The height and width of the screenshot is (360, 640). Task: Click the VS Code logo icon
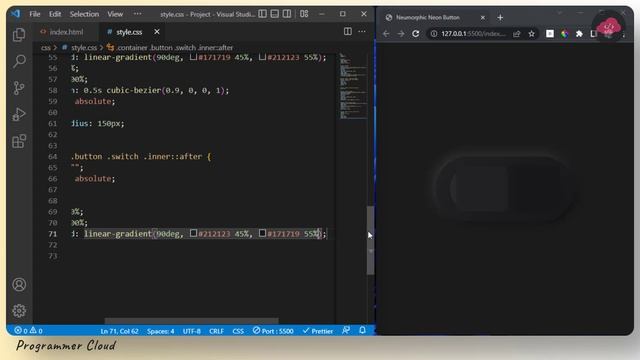[x=16, y=14]
